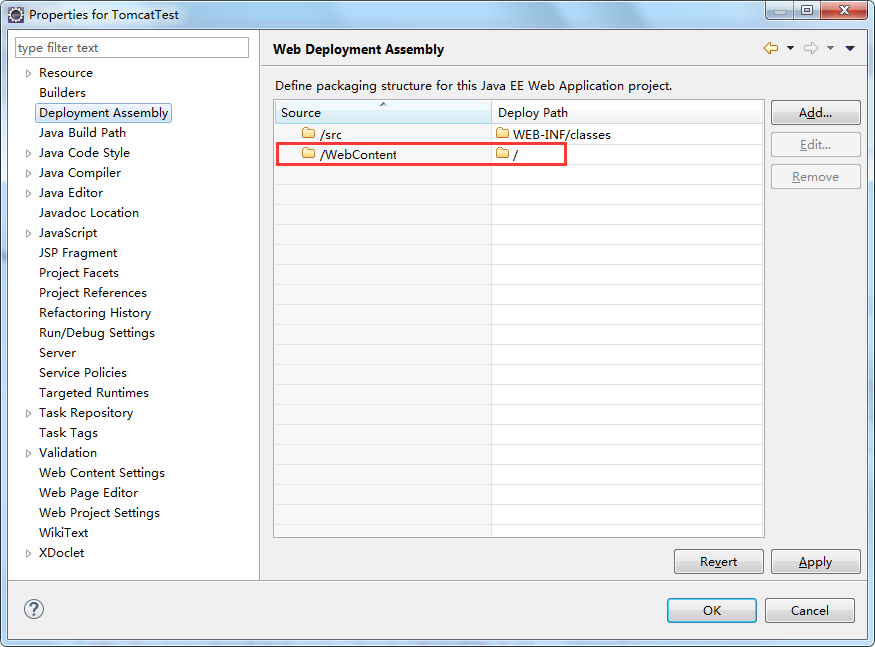
Task: Sort by the Source column header
Action: [383, 112]
